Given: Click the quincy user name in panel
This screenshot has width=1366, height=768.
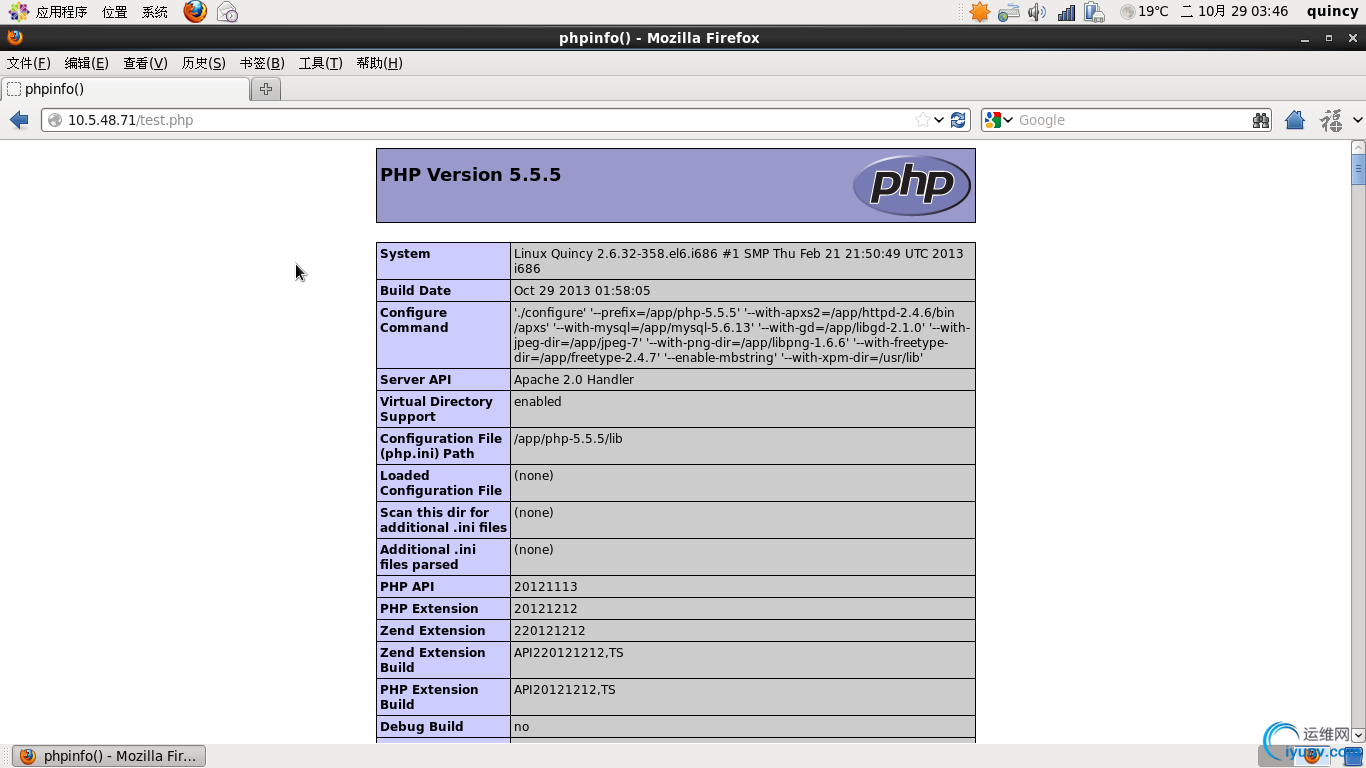Looking at the screenshot, I should [x=1332, y=12].
